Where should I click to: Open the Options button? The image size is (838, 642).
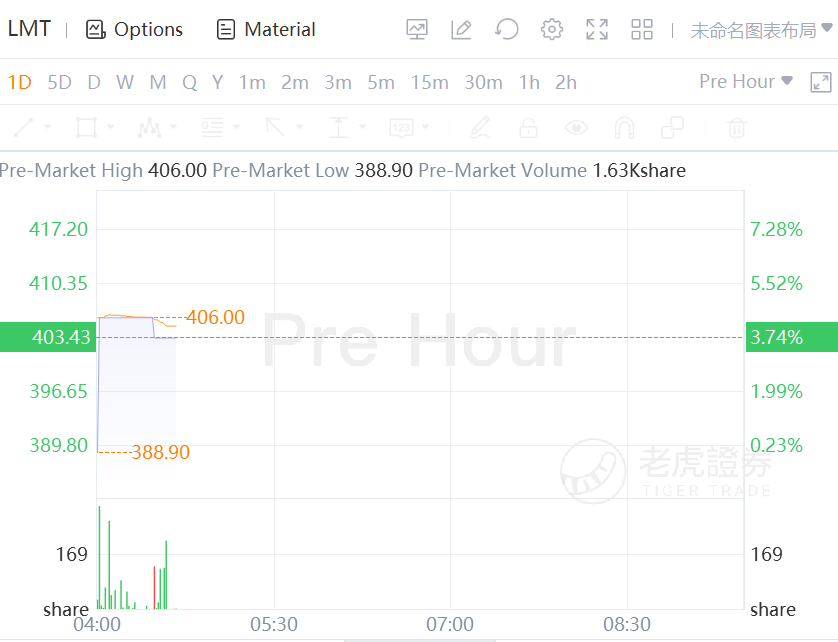[135, 30]
